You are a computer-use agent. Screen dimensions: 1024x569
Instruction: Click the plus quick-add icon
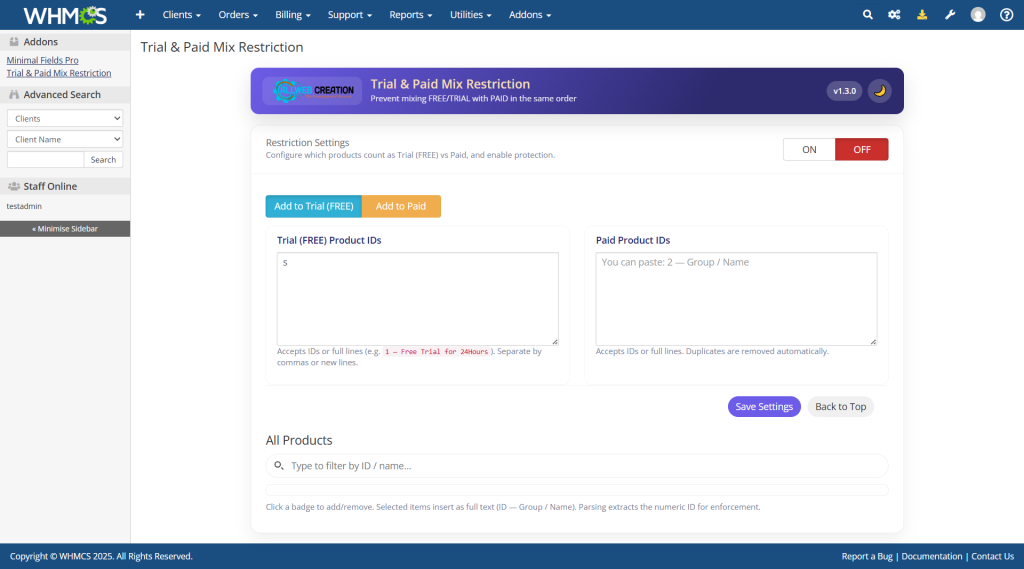tap(140, 15)
